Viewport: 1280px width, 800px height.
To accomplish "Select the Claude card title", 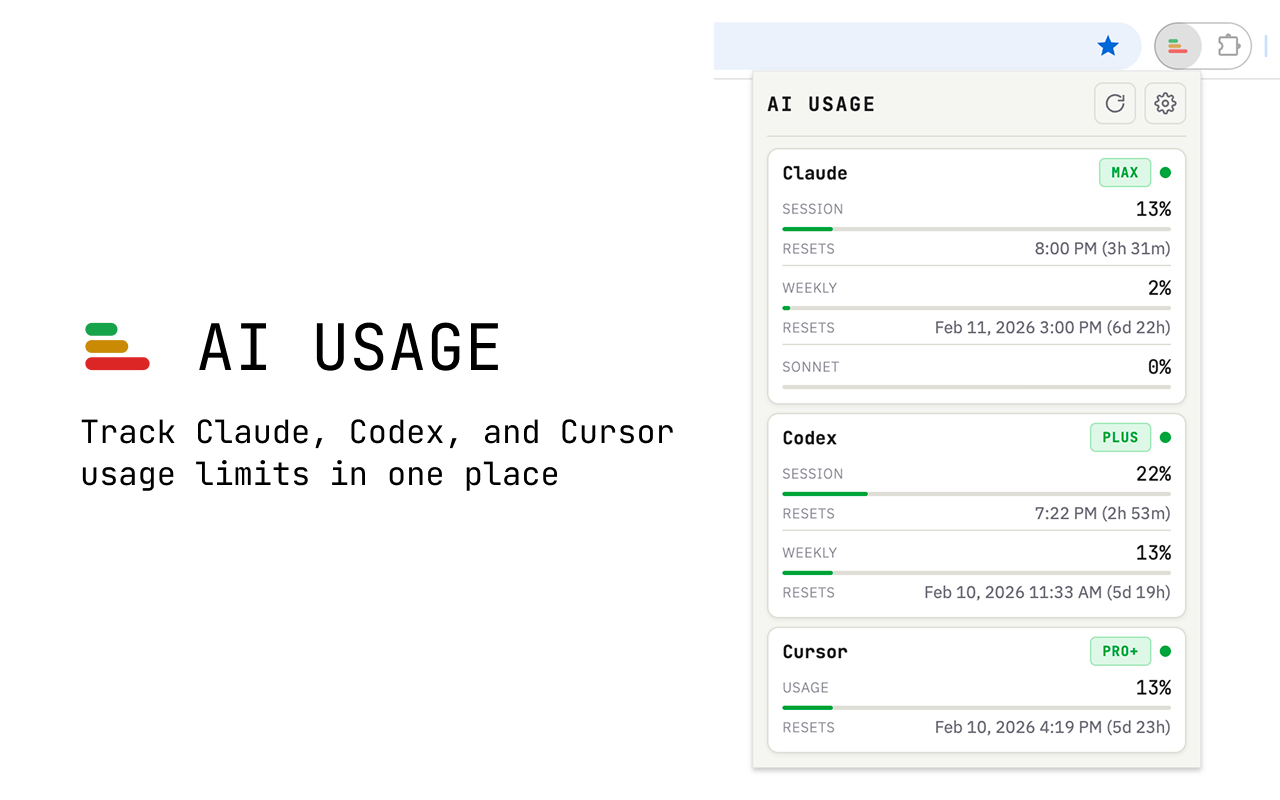I will click(x=815, y=173).
